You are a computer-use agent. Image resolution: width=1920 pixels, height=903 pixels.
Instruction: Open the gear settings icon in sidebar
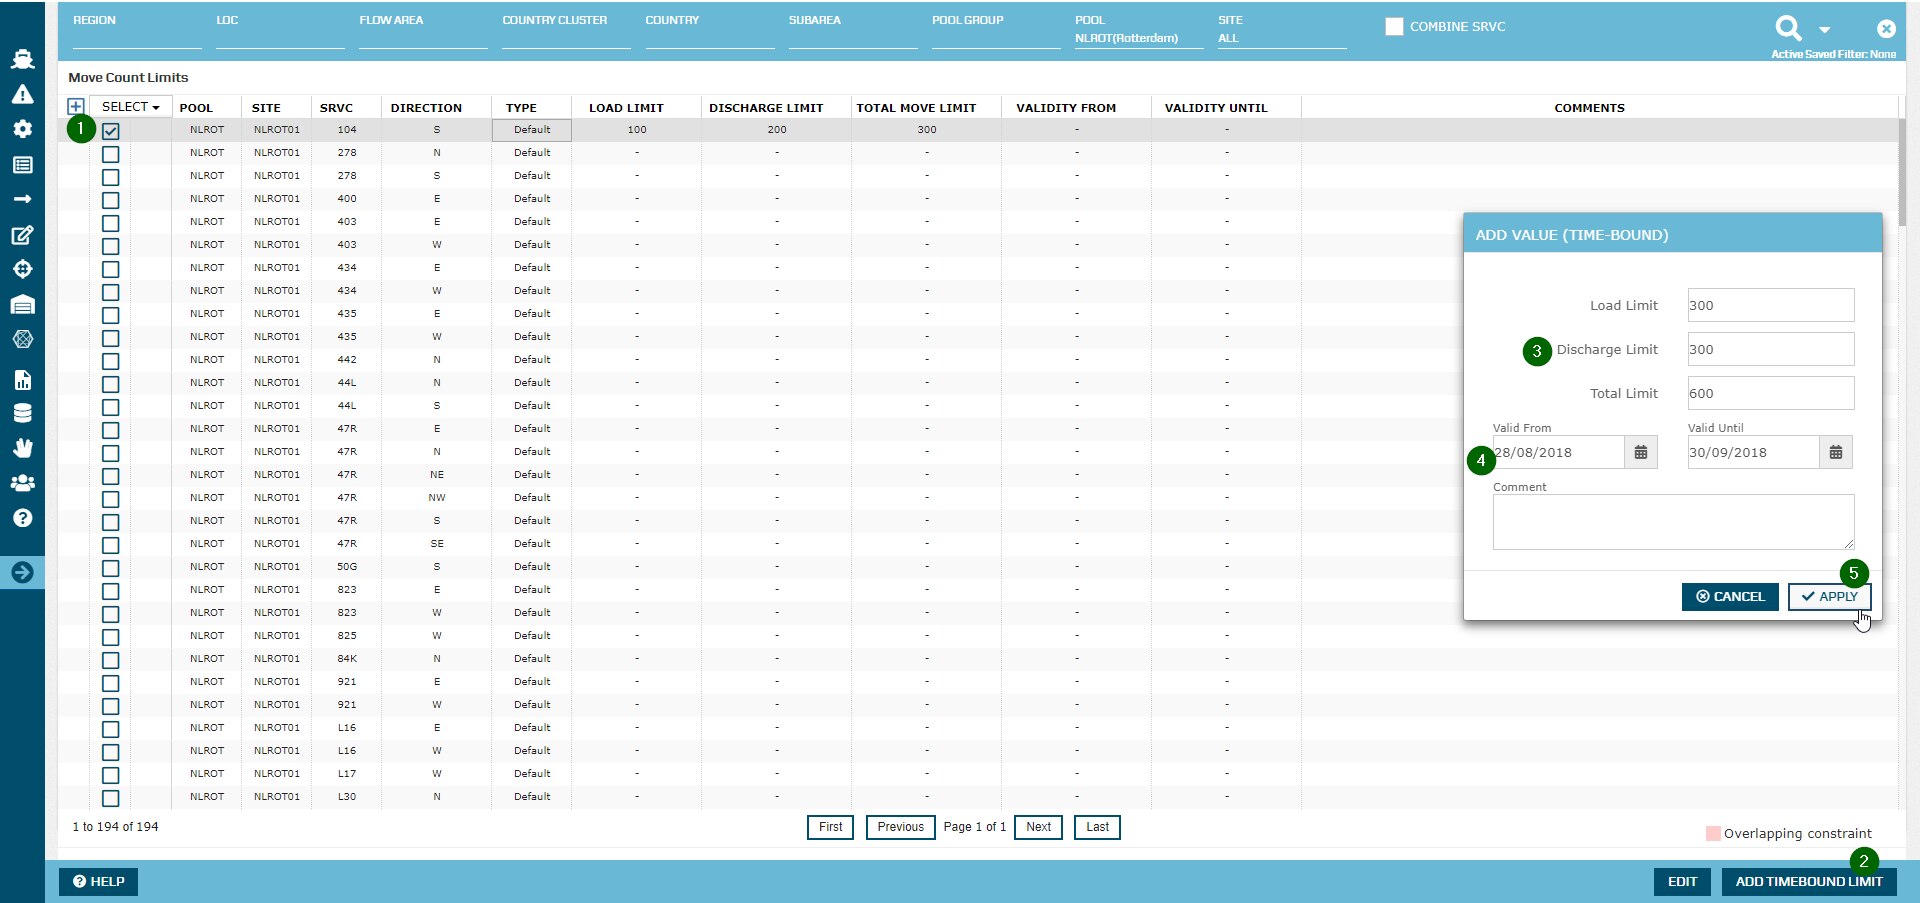22,129
